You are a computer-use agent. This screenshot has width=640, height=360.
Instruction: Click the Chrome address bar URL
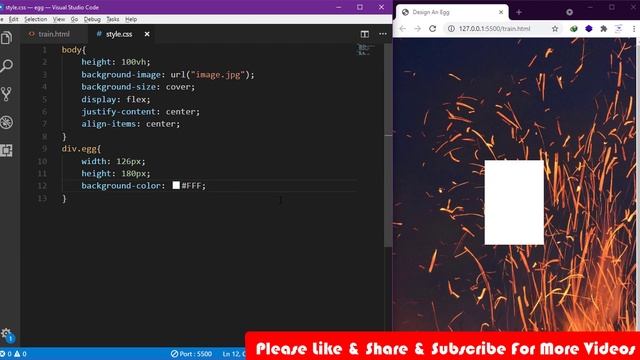(494, 29)
